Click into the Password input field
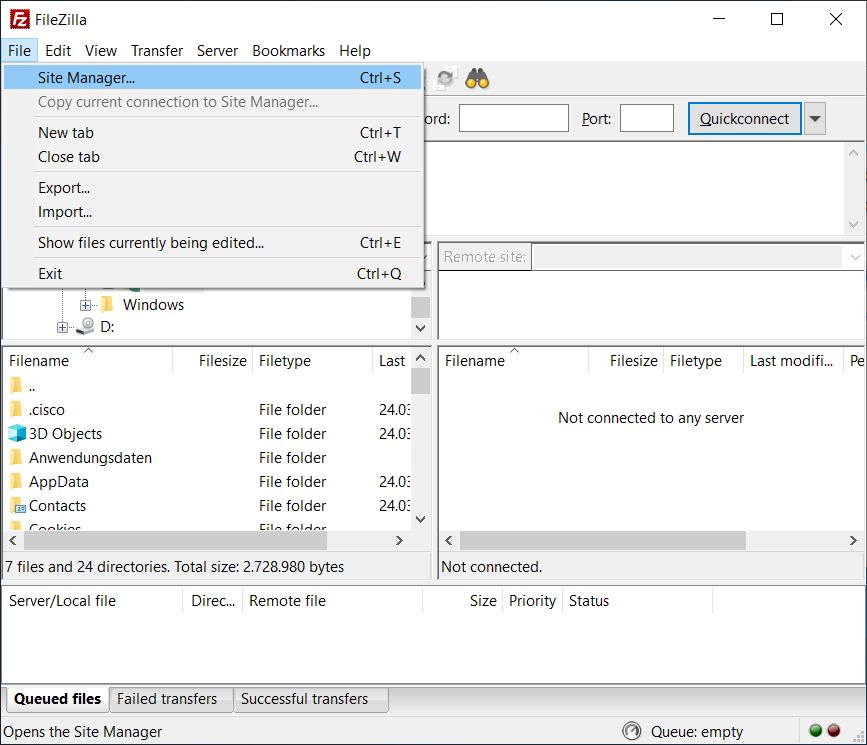This screenshot has width=867, height=745. [x=513, y=118]
